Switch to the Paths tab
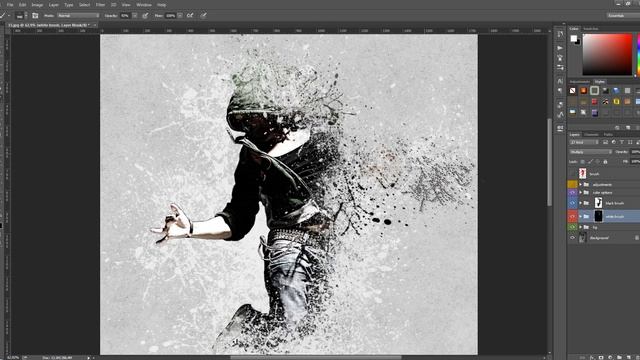Image resolution: width=640 pixels, height=360 pixels. click(608, 134)
